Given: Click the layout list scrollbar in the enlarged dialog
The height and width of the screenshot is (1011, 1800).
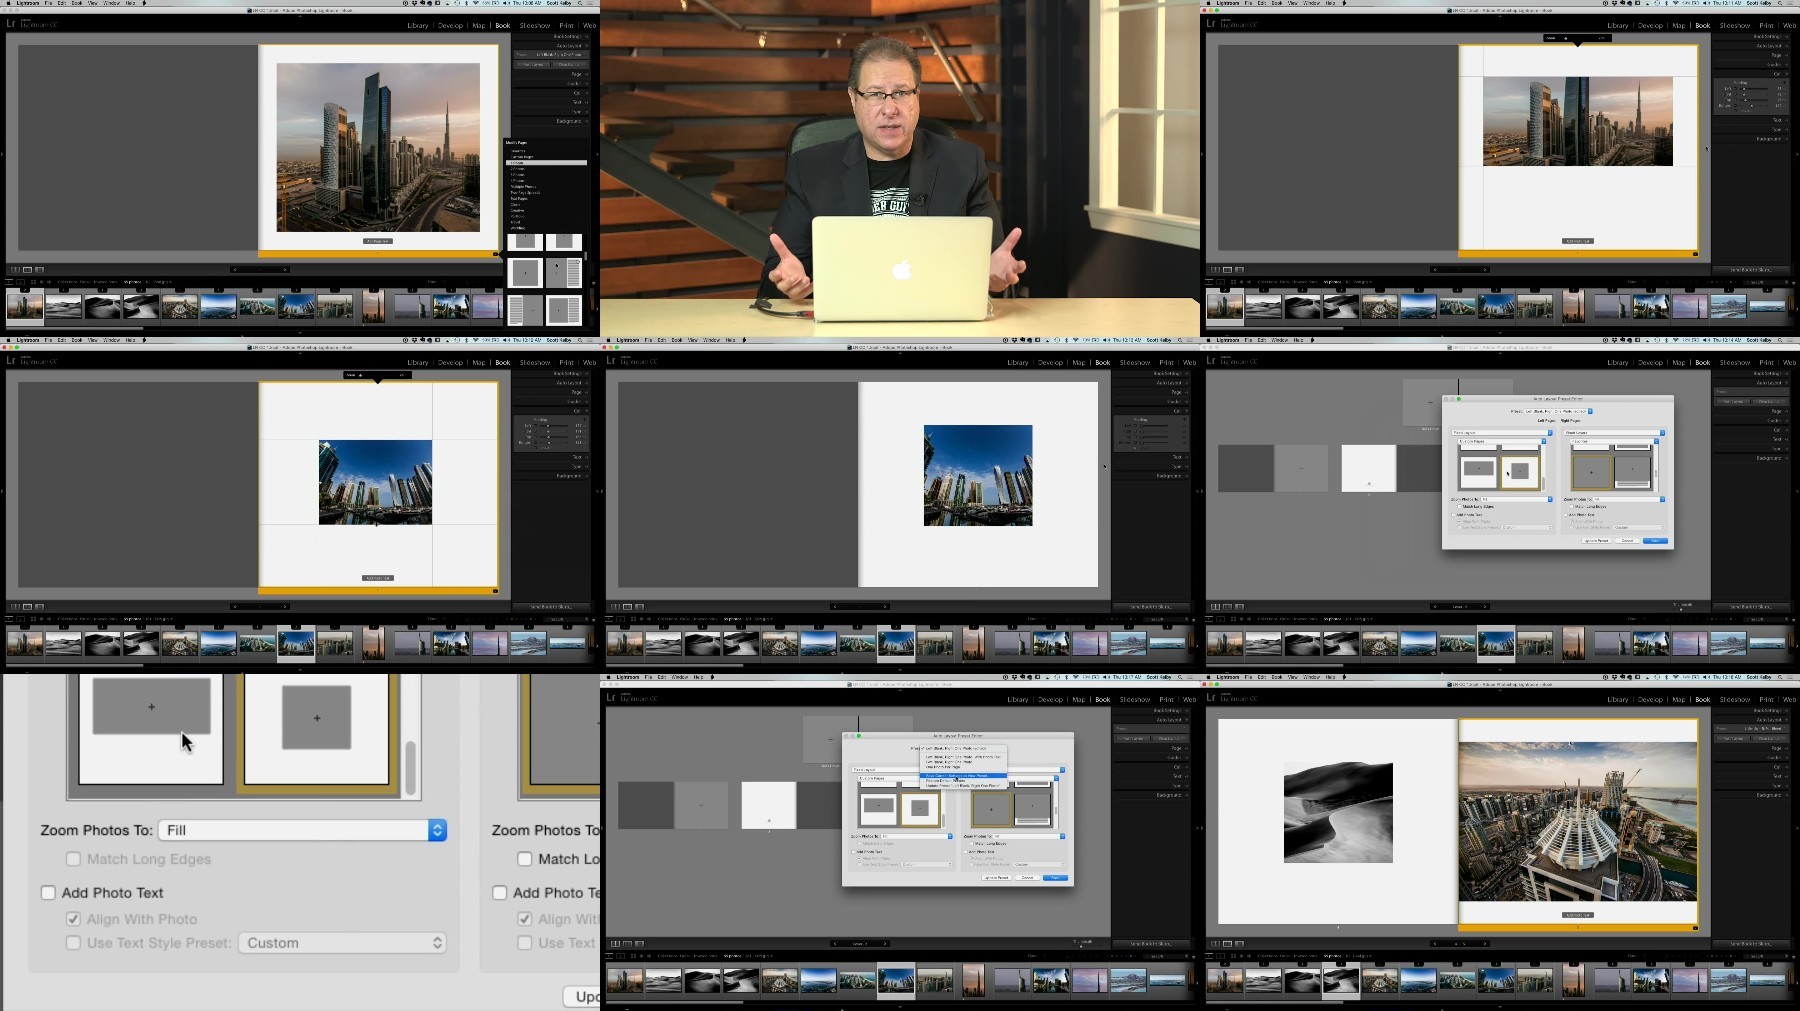Looking at the screenshot, I should (410, 767).
